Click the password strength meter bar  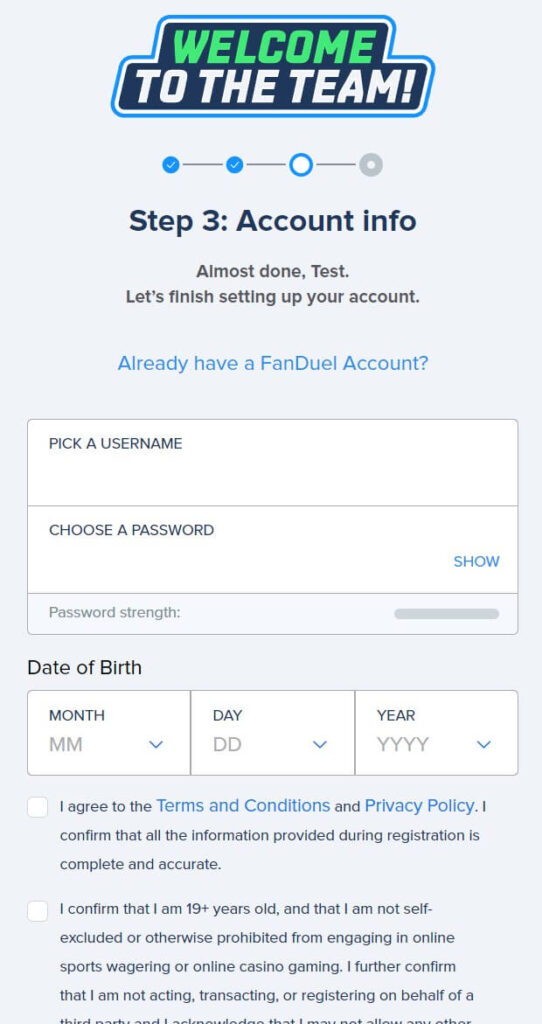point(447,614)
